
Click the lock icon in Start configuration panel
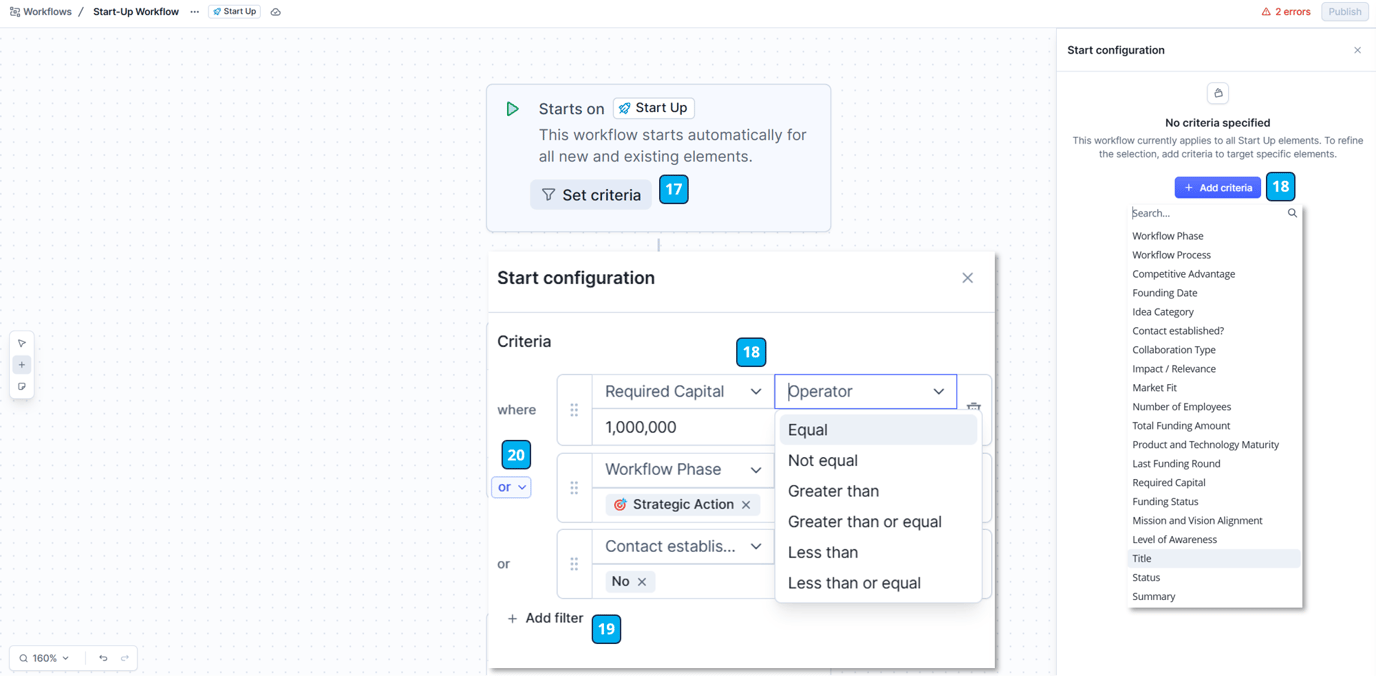click(x=1217, y=92)
